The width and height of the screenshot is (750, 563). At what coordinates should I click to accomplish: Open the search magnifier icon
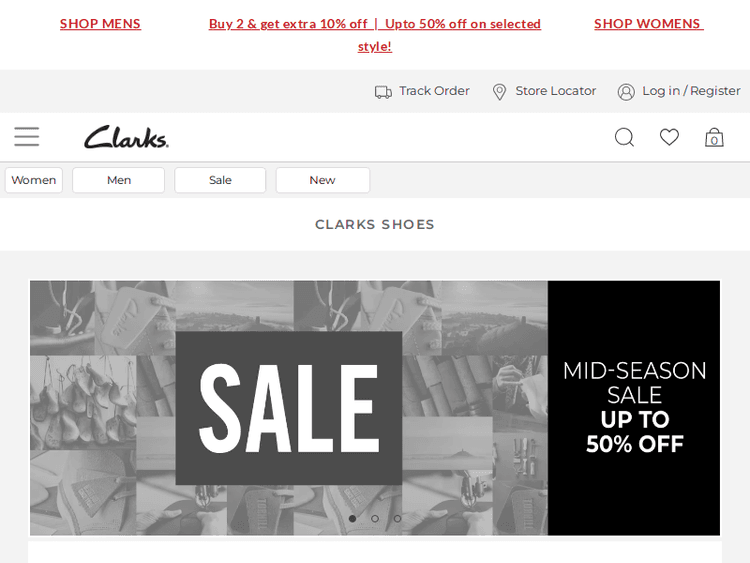[624, 137]
